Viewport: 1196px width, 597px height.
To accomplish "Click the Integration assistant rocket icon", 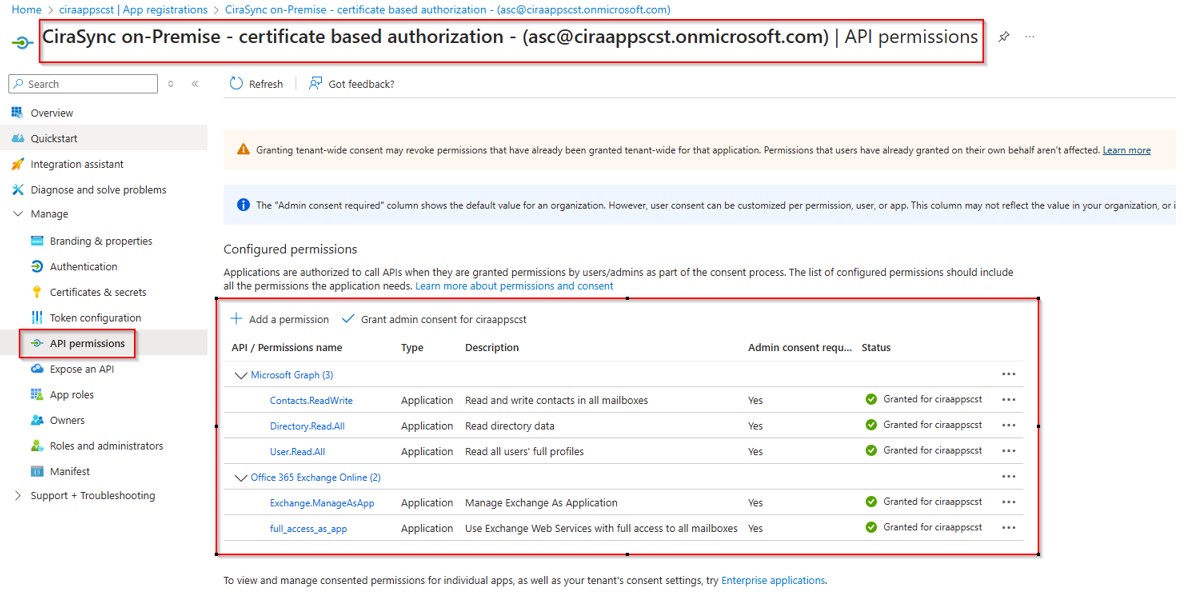I will (x=18, y=164).
